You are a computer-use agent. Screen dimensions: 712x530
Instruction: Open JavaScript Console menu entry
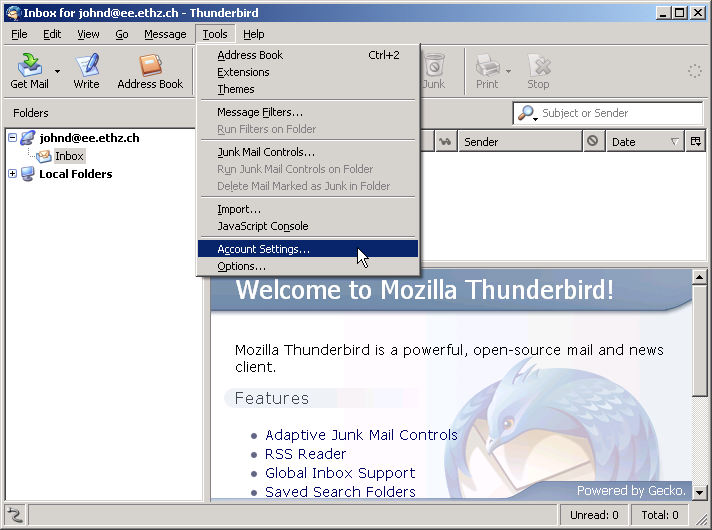click(308, 226)
